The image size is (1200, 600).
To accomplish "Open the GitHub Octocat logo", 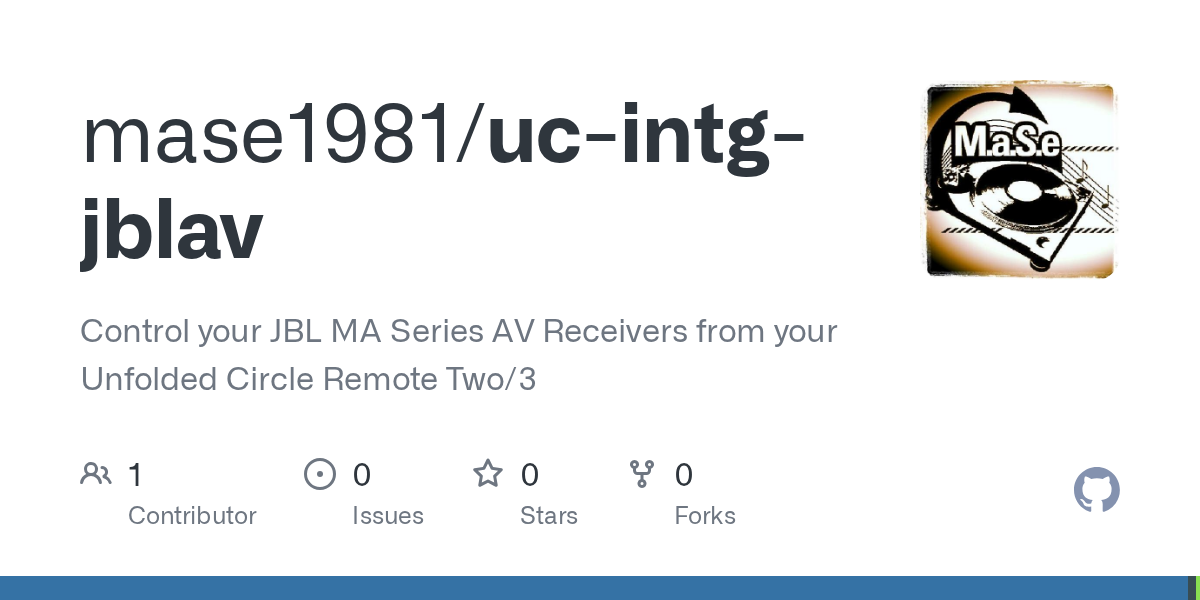I will [1096, 490].
